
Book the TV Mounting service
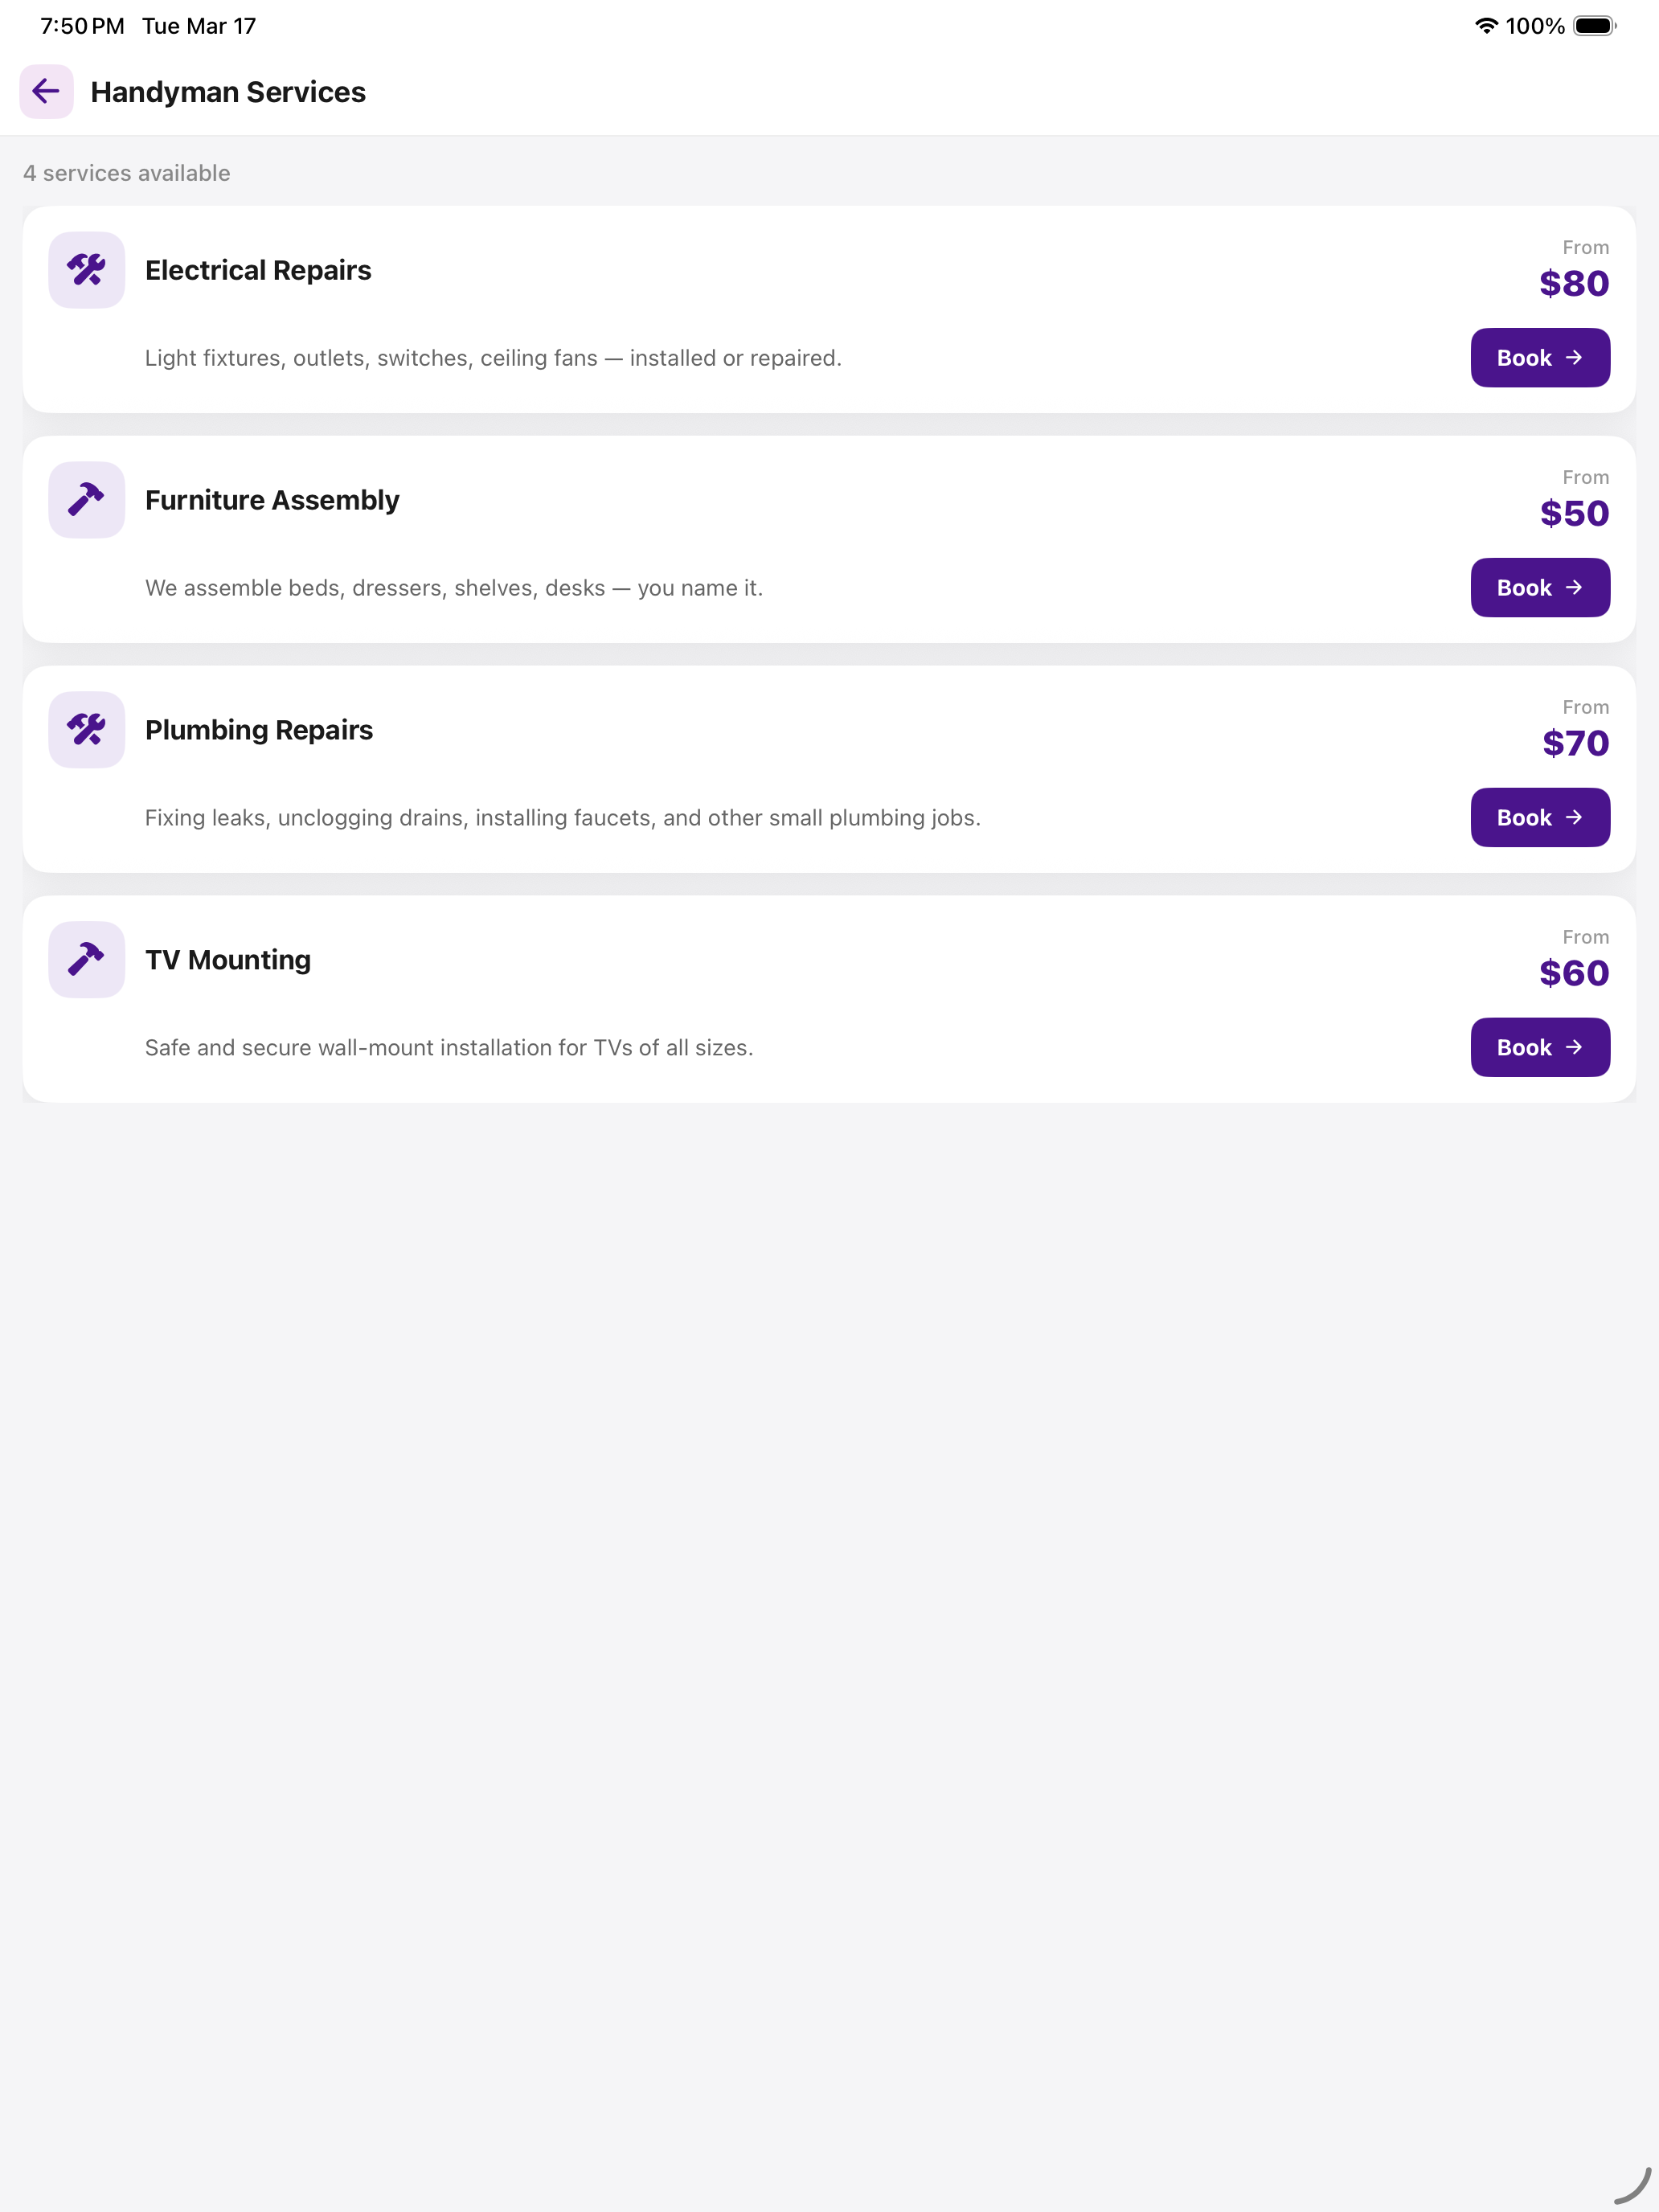(1540, 1048)
